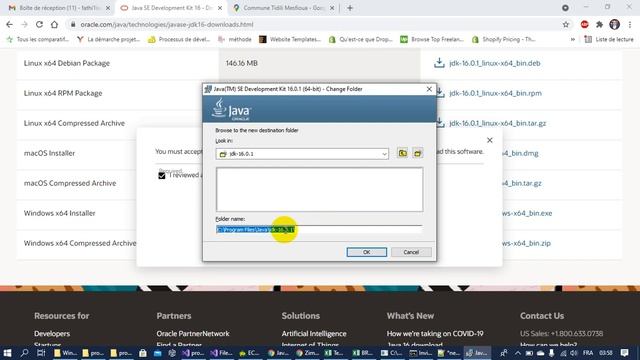This screenshot has width=640, height=360.
Task: Download jdk-16.0.1_linux-x64_bin.rpm
Action: [x=496, y=93]
